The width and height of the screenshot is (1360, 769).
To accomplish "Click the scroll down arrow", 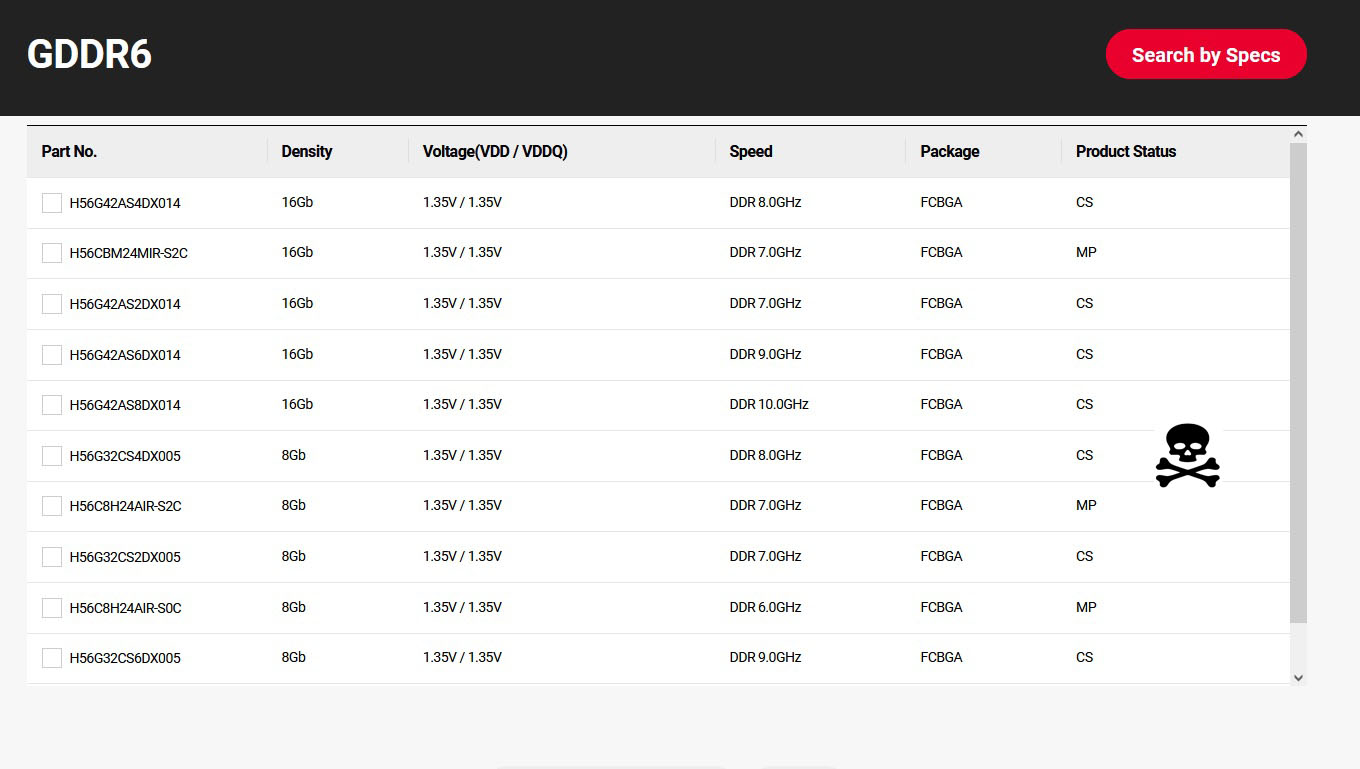I will (1298, 677).
